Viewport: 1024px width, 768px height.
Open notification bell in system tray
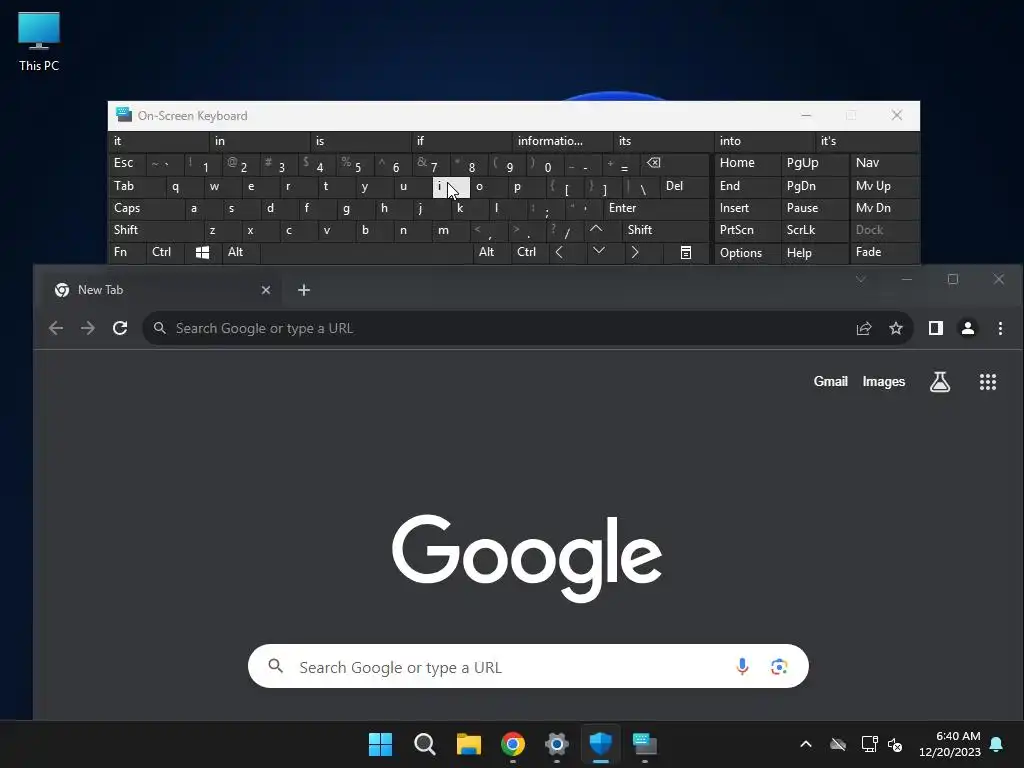pos(997,744)
